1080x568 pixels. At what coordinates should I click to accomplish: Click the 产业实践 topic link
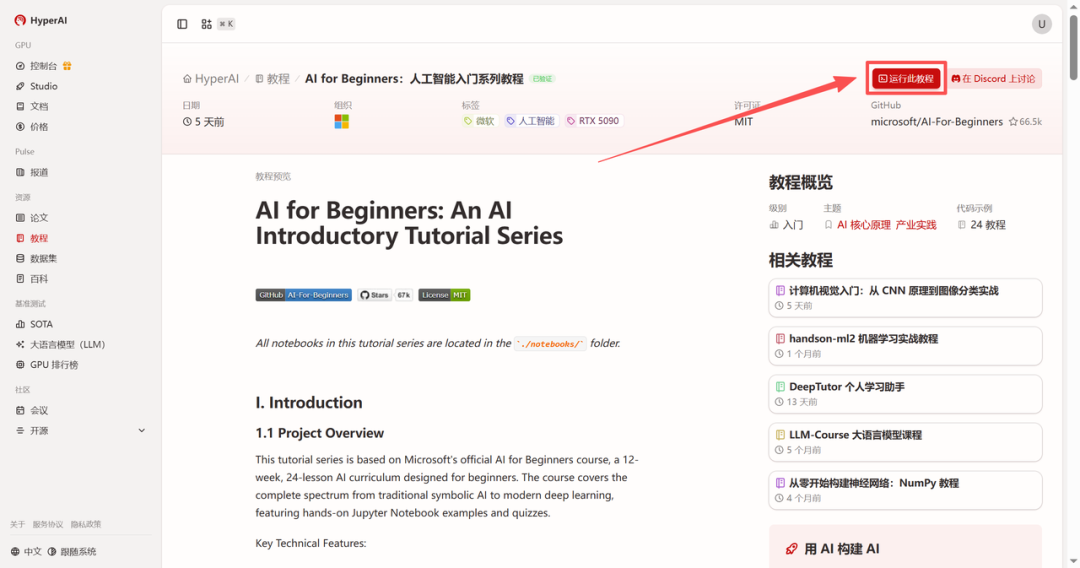tap(916, 225)
